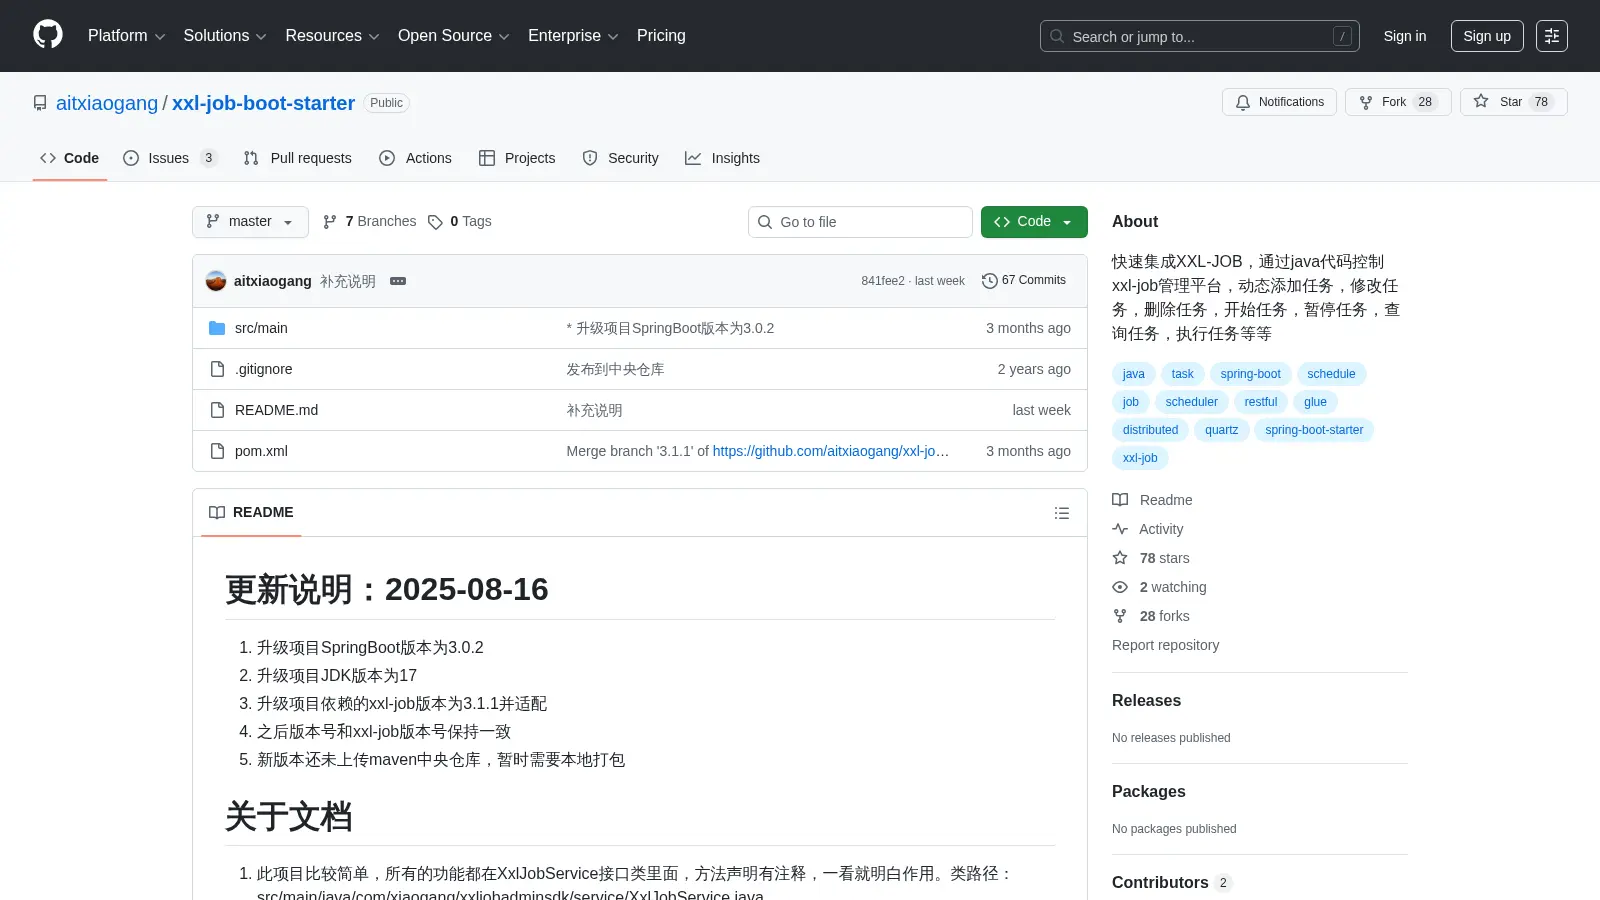Open the Releases section heading
This screenshot has height=900, width=1600.
click(x=1146, y=701)
